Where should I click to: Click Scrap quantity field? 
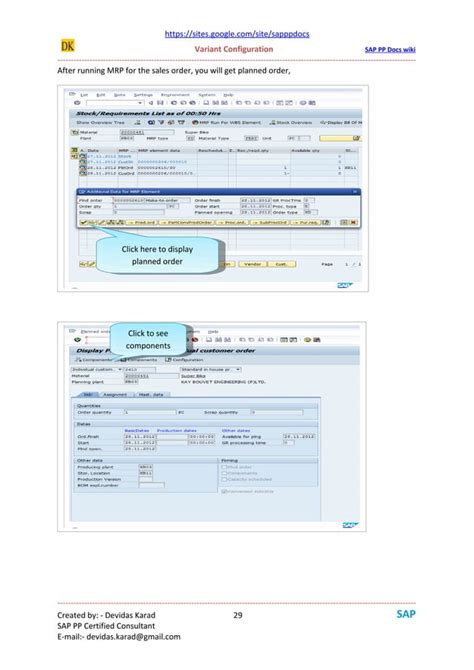(277, 412)
